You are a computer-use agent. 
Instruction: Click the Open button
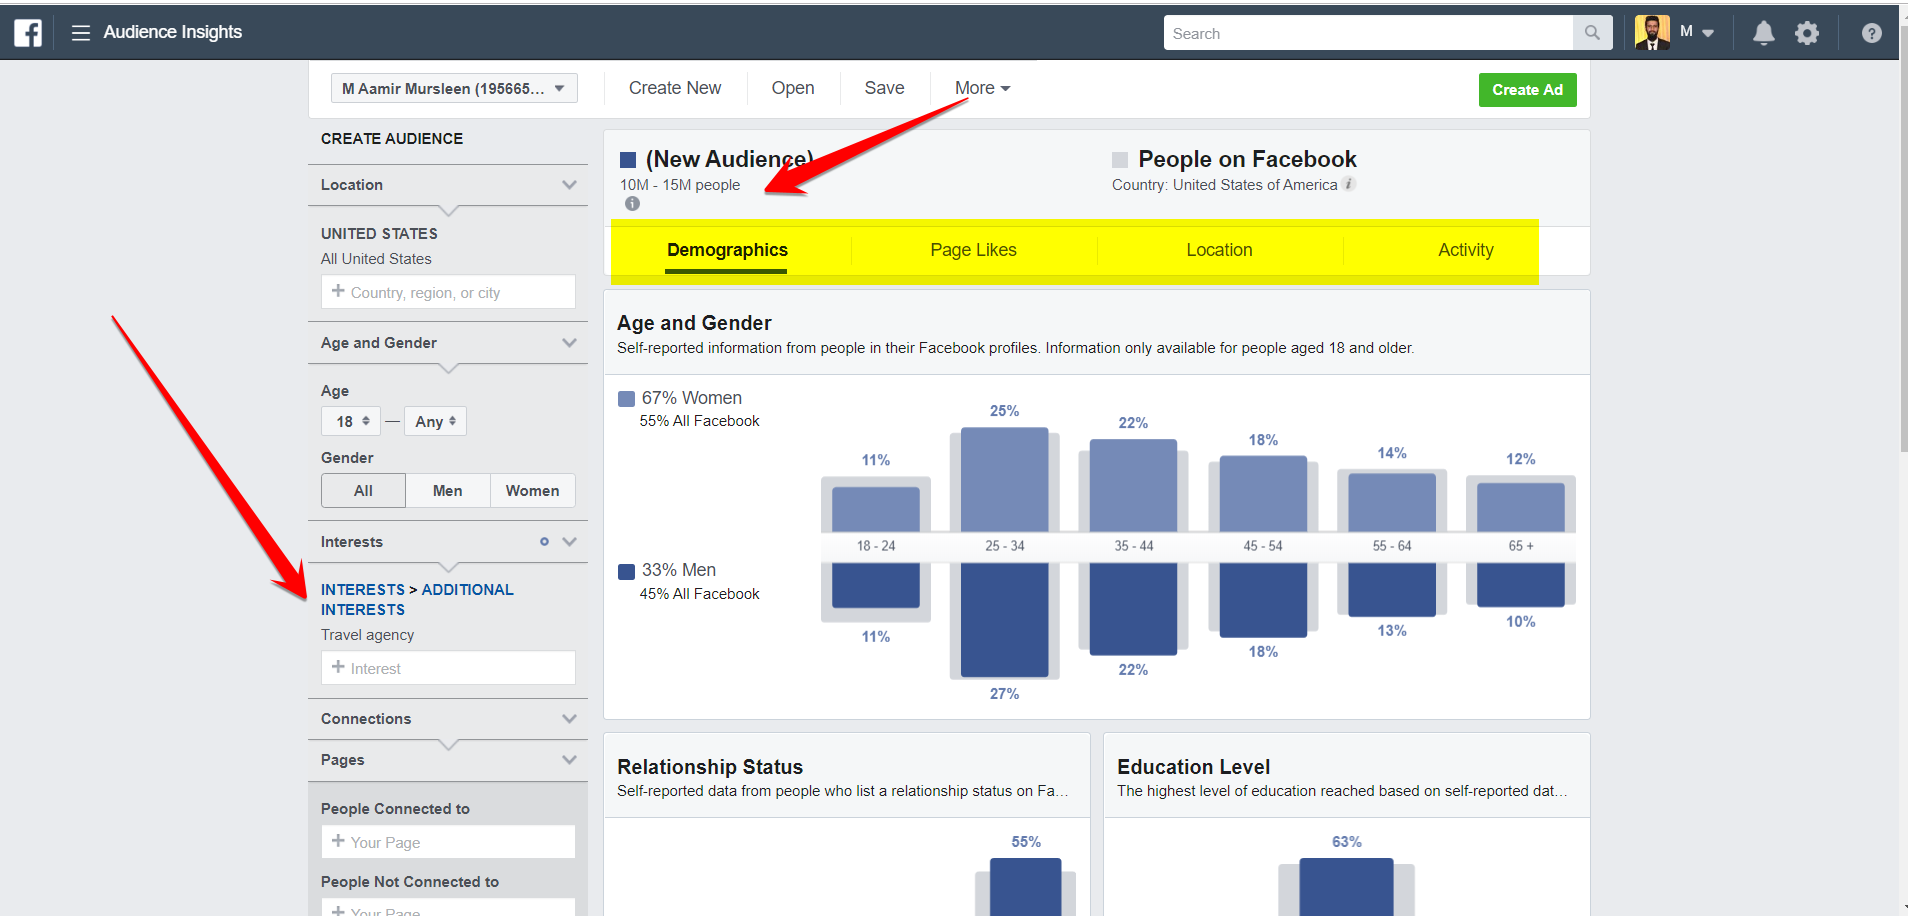[793, 88]
